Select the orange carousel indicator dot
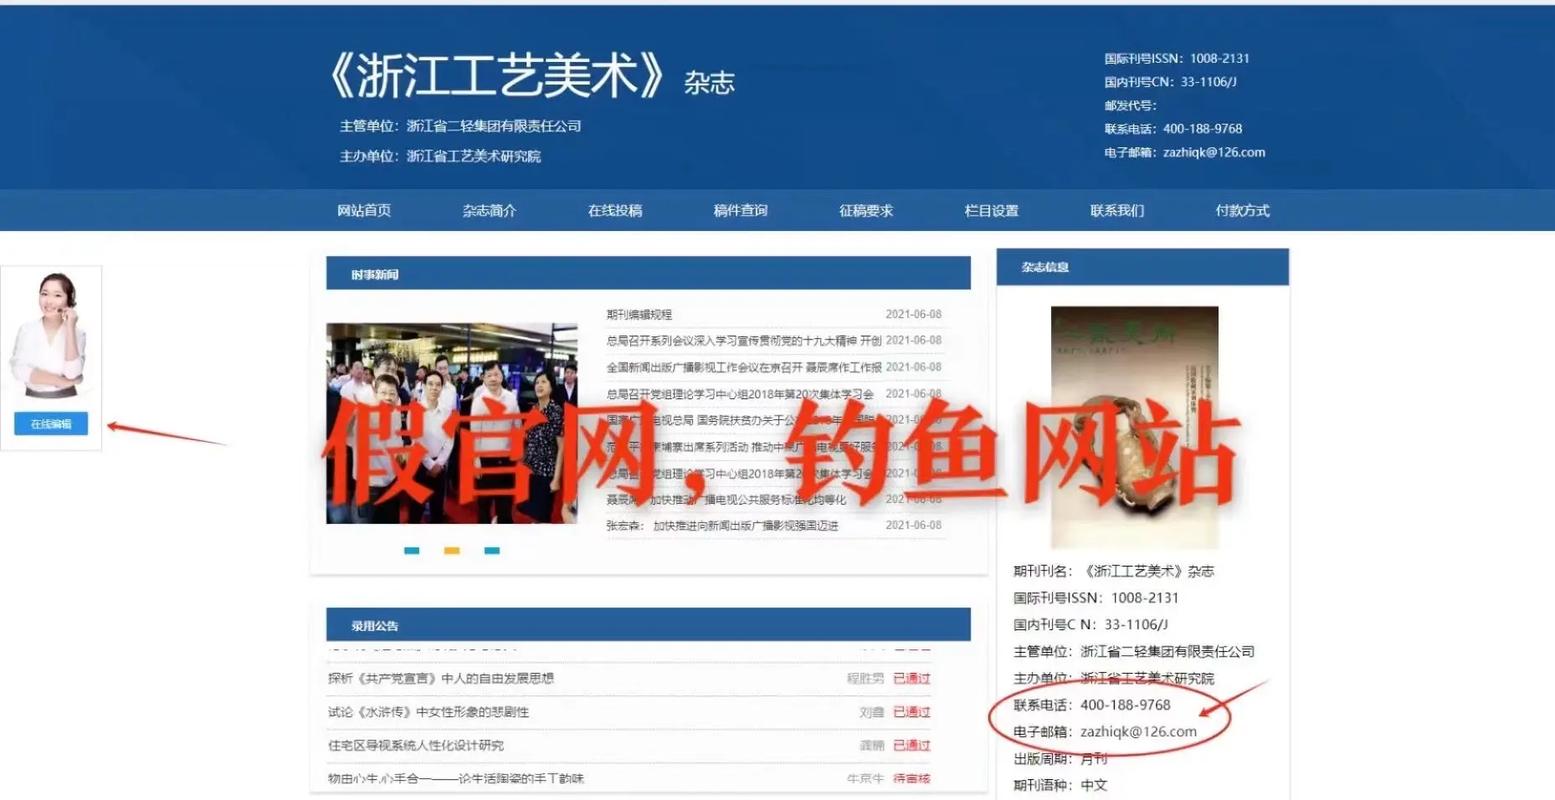Image resolution: width=1555 pixels, height=800 pixels. pyautogui.click(x=452, y=549)
